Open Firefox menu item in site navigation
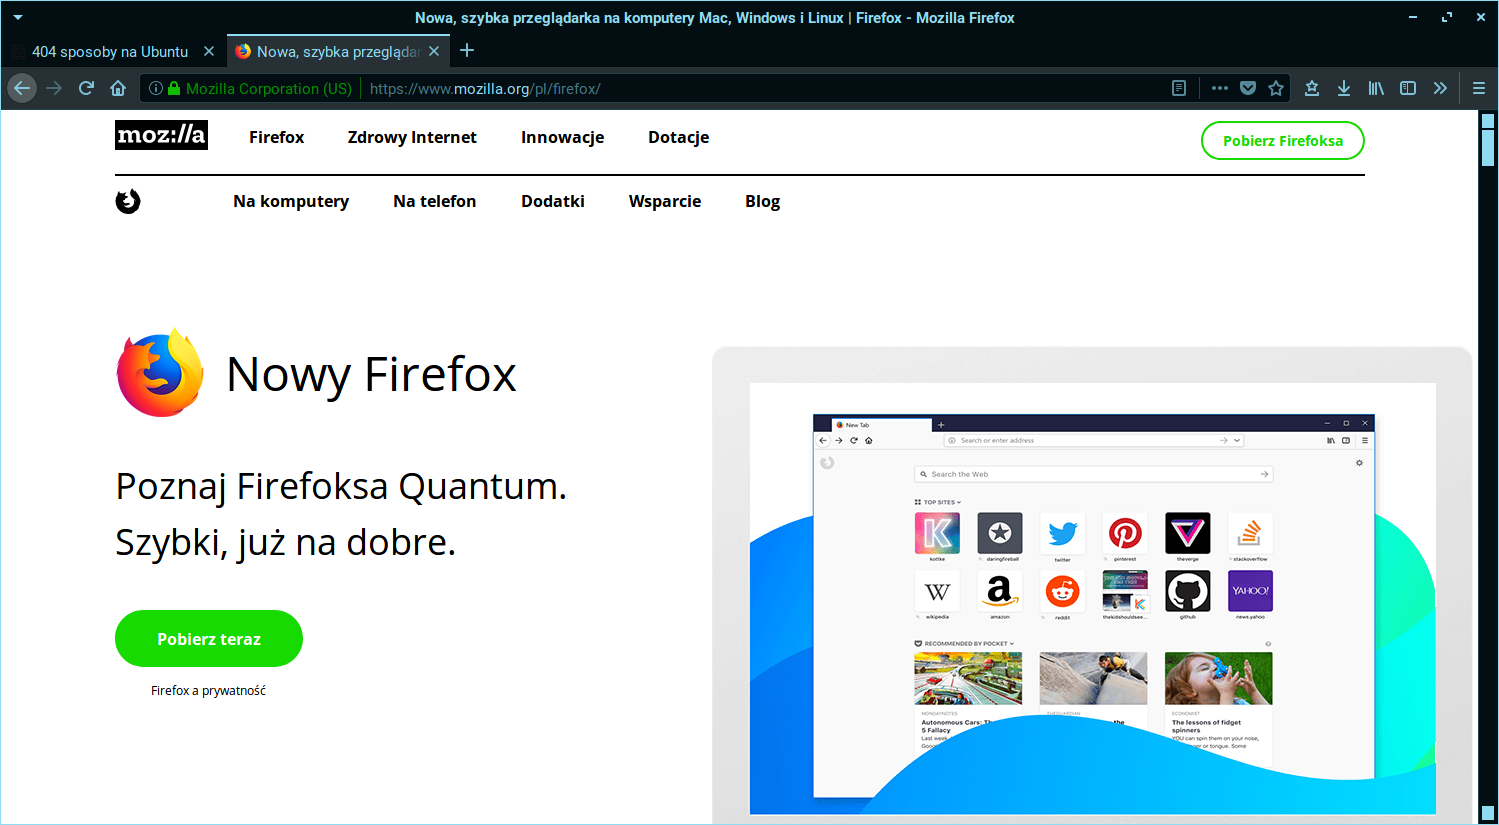 [x=276, y=137]
